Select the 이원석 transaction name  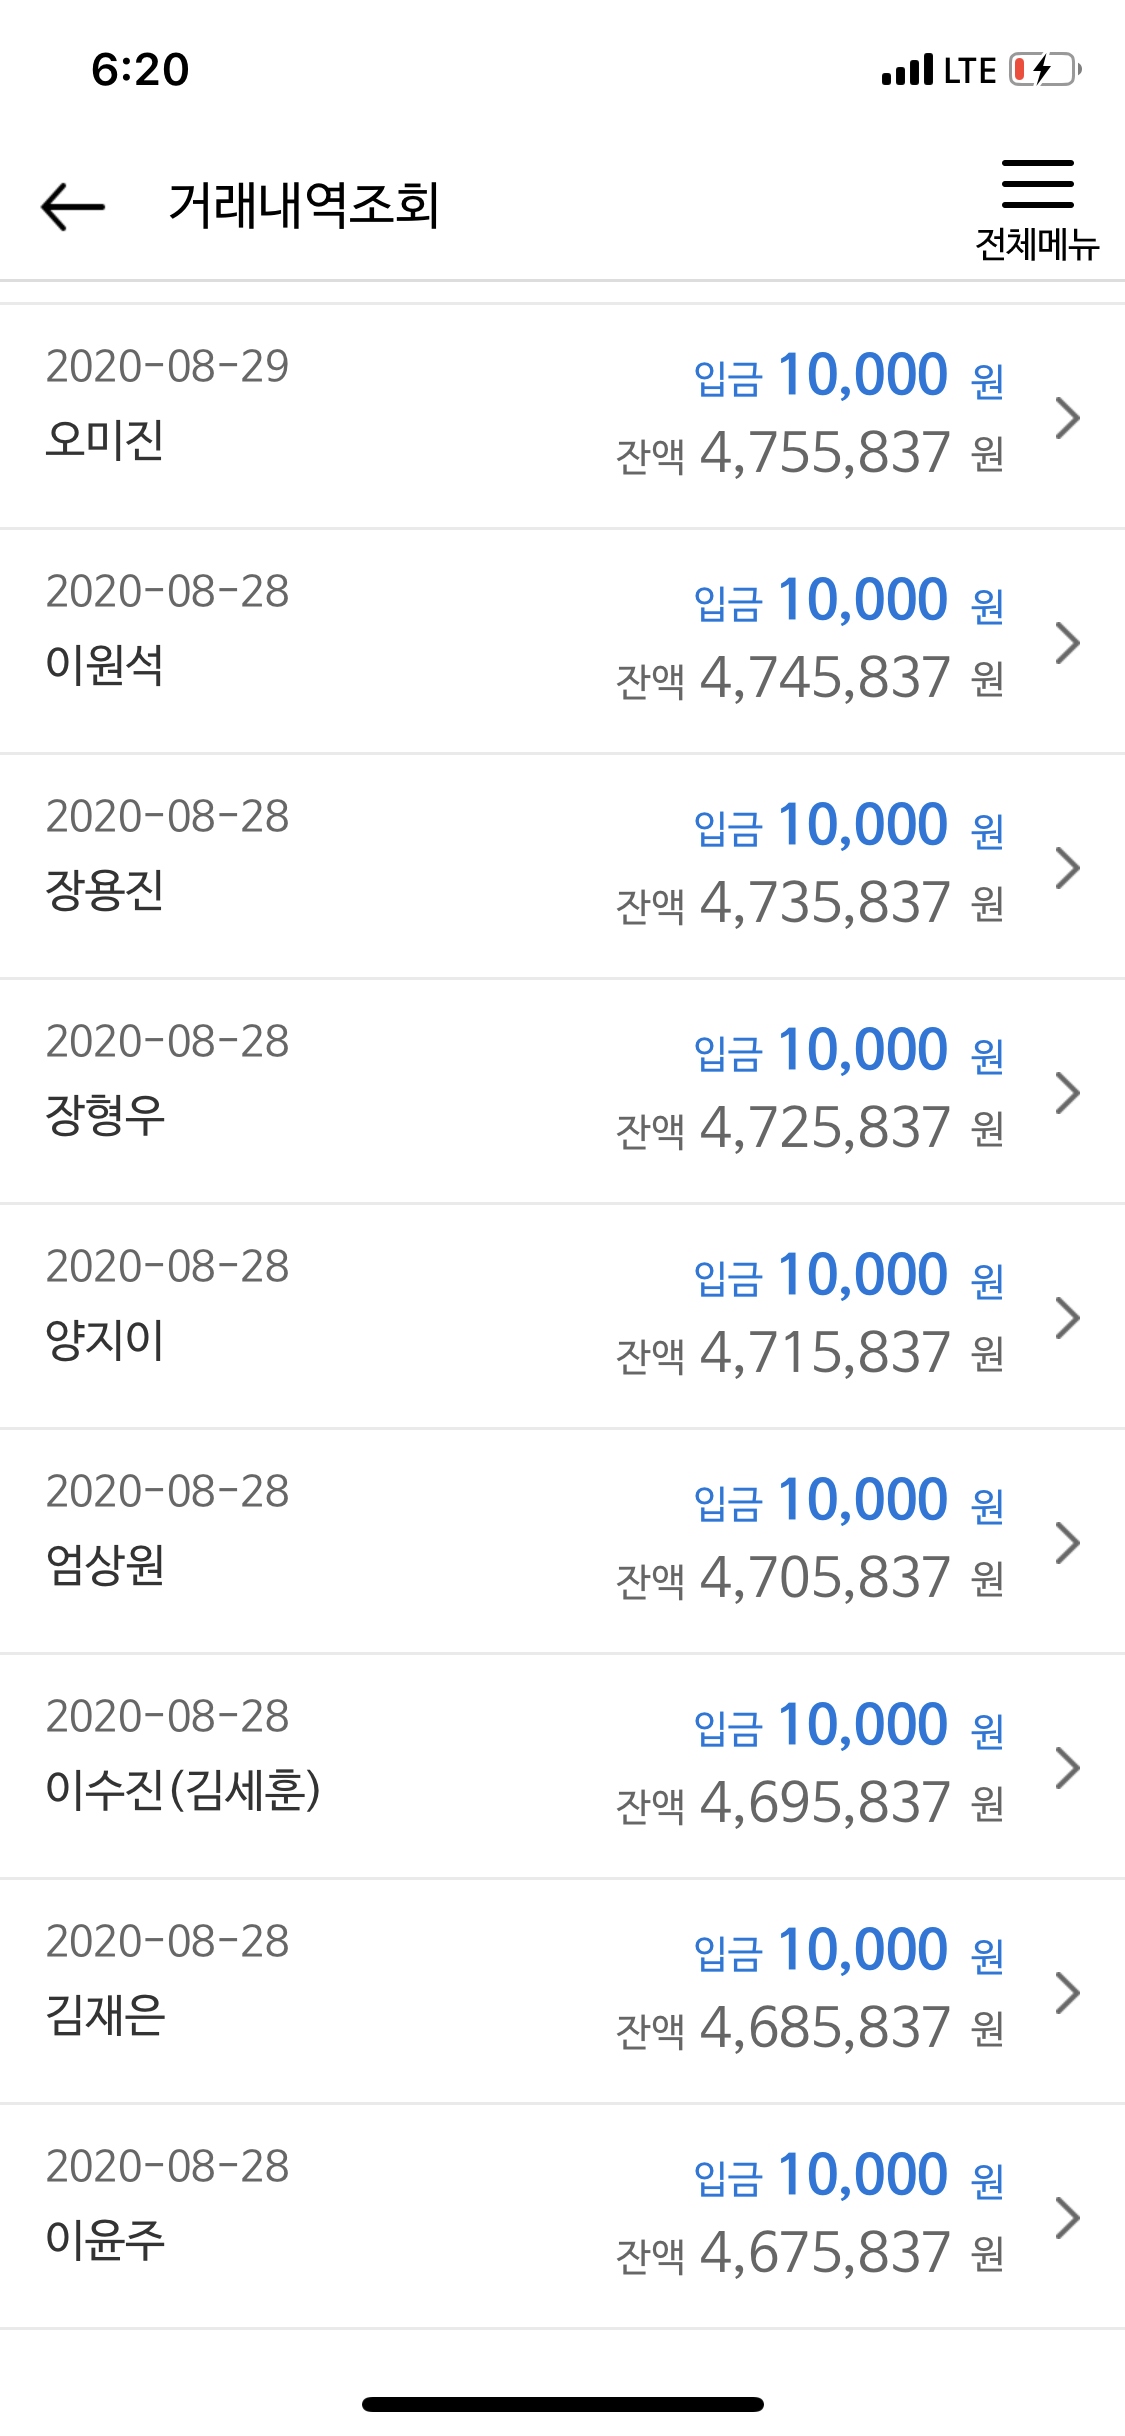pos(105,665)
